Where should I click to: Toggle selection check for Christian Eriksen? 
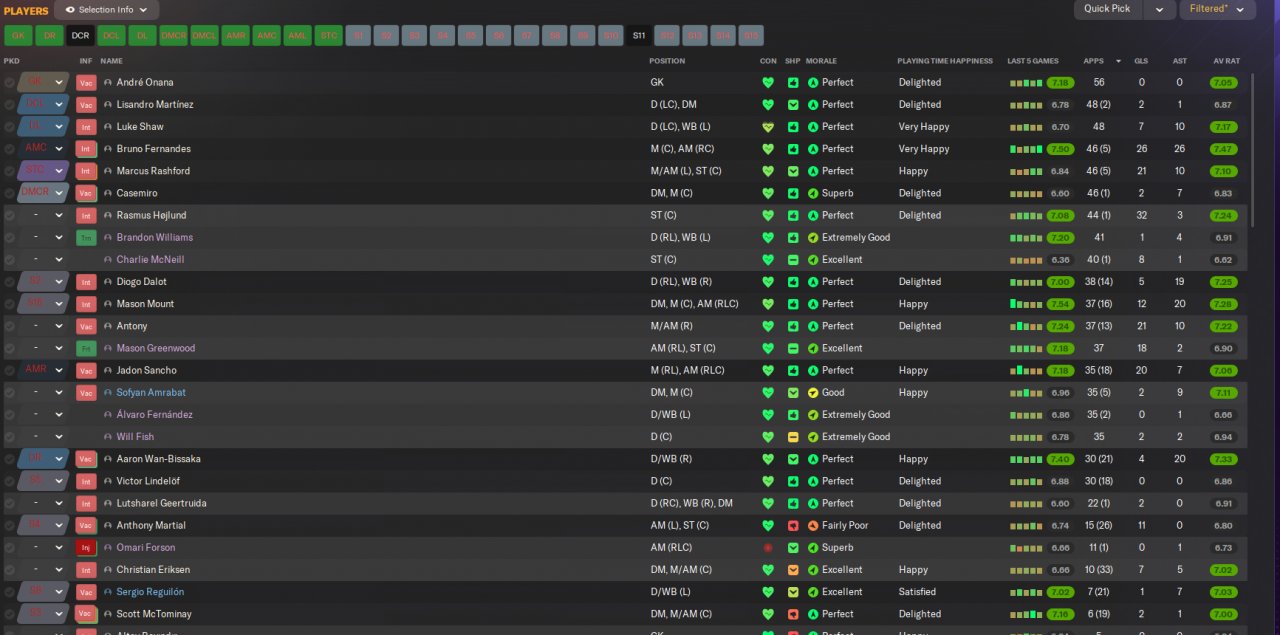[10, 570]
